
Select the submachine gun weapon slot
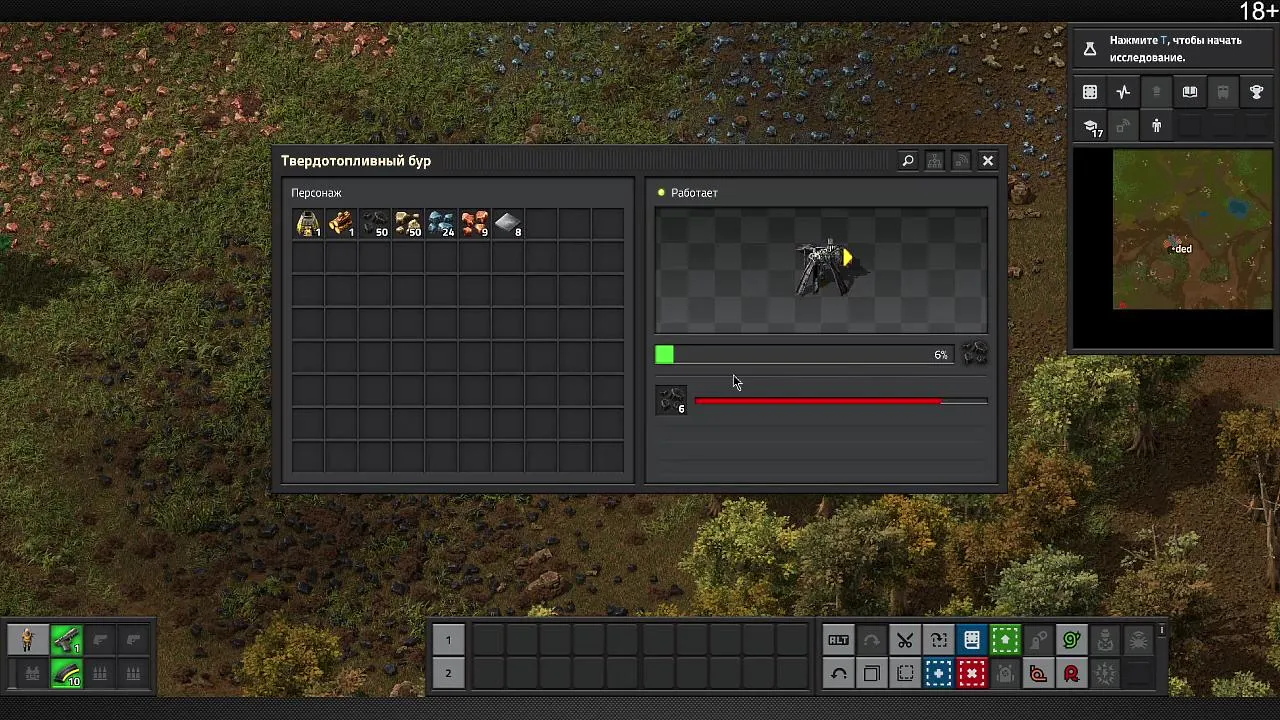click(66, 640)
